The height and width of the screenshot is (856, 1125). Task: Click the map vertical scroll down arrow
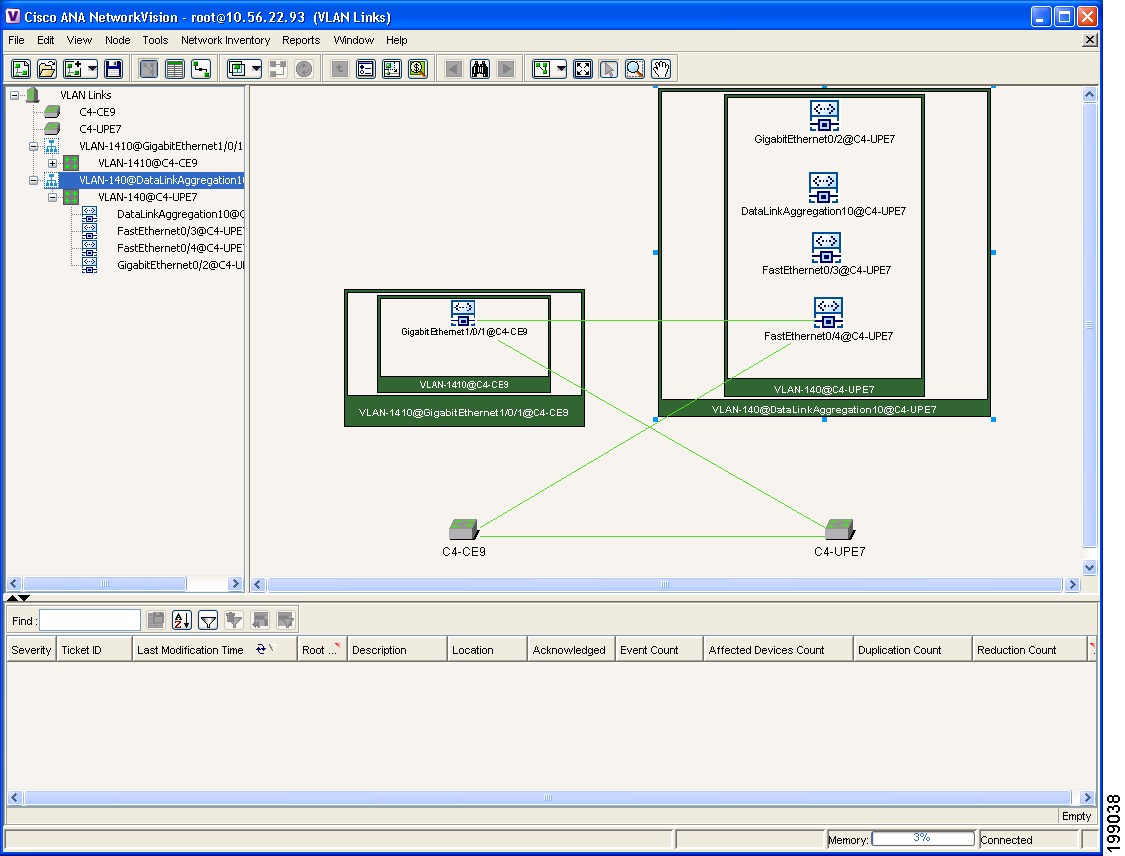click(x=1089, y=568)
